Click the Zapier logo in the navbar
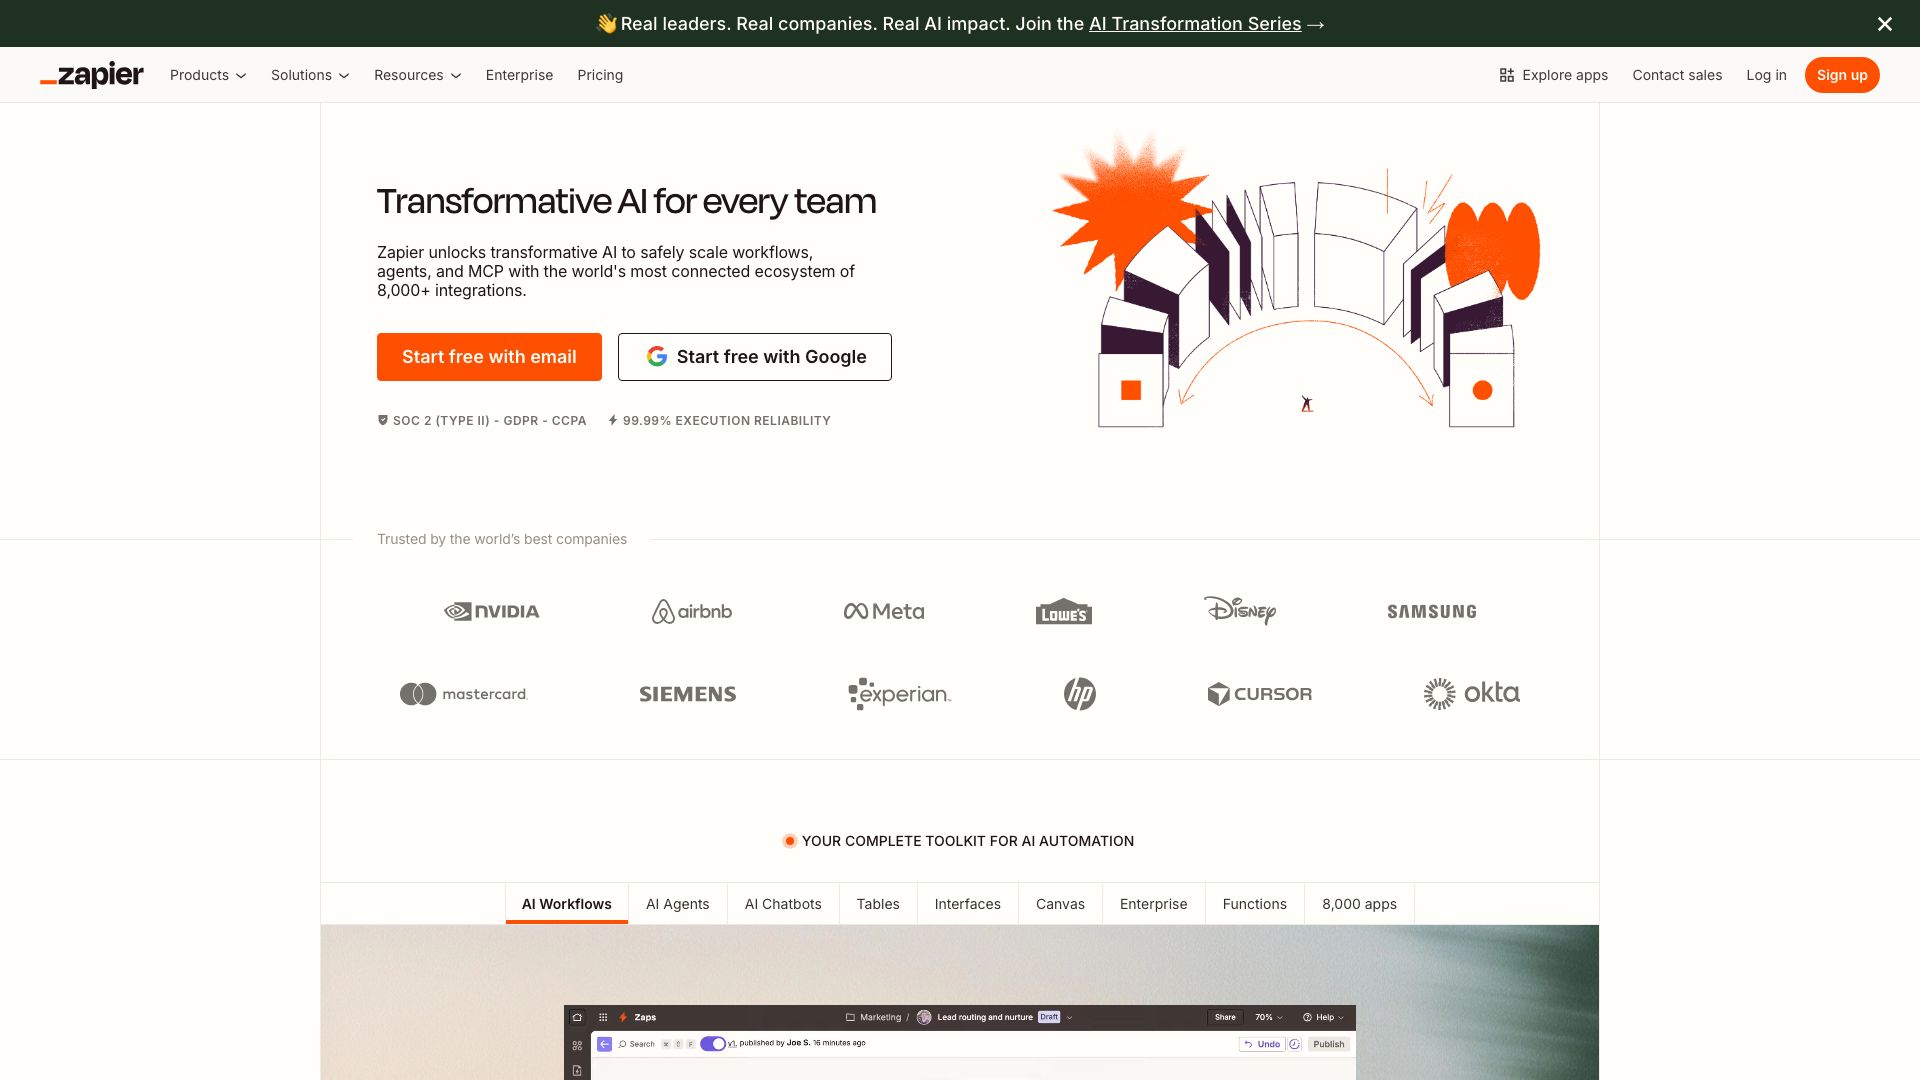 click(91, 75)
